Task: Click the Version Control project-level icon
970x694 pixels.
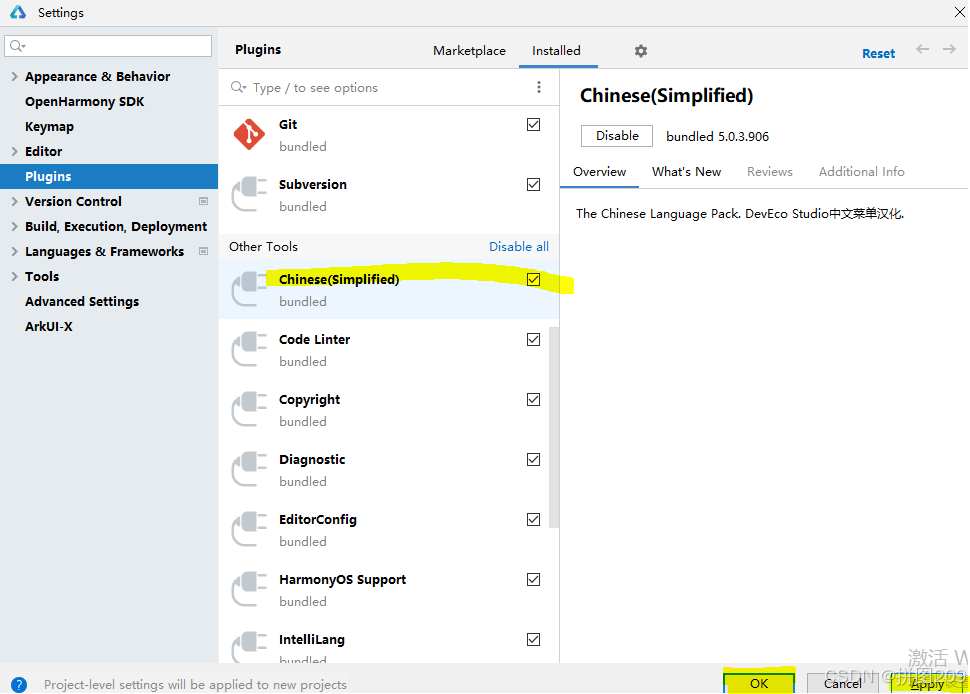Action: pos(204,201)
